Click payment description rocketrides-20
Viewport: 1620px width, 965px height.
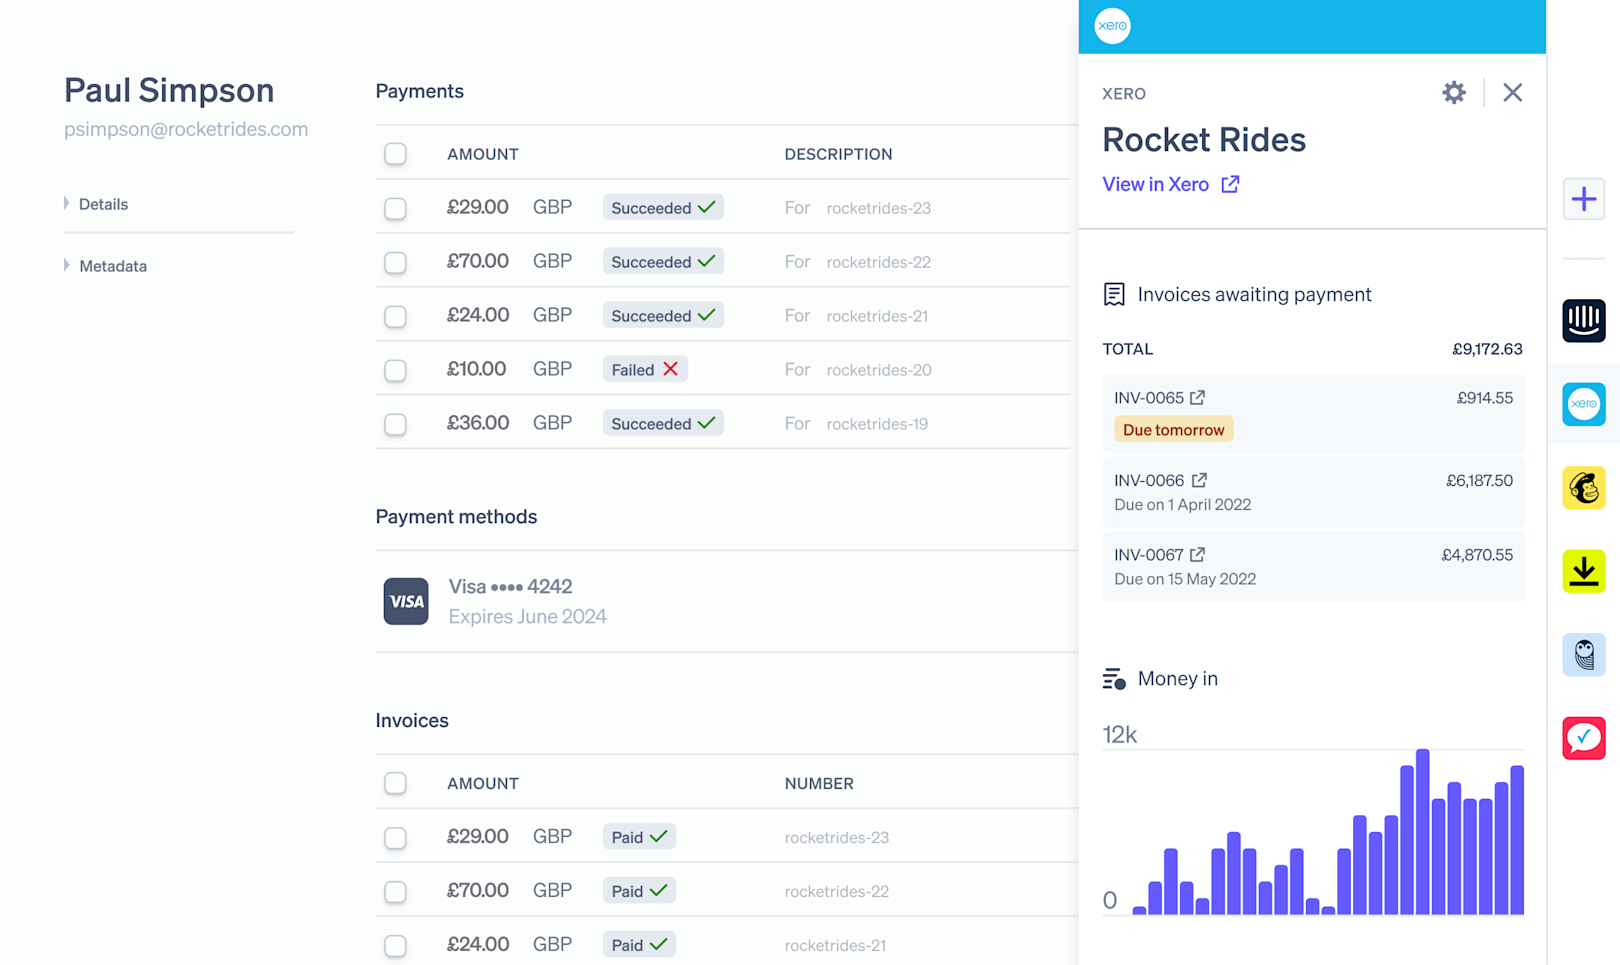pos(879,370)
